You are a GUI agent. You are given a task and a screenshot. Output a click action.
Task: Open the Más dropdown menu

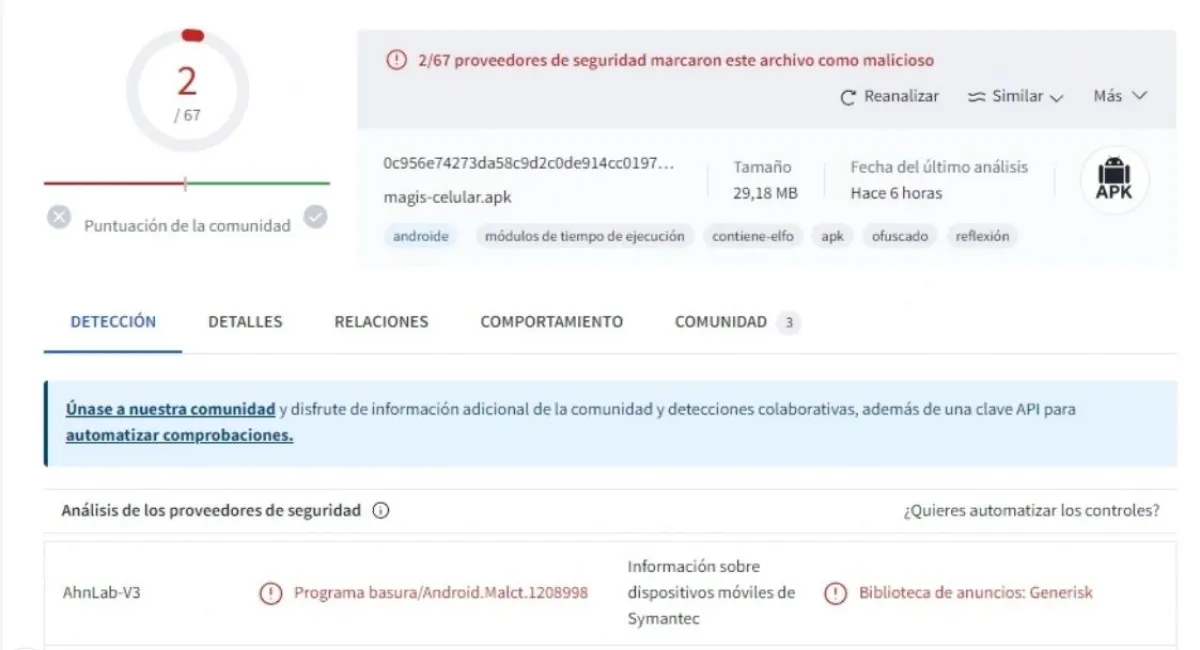tap(1119, 96)
